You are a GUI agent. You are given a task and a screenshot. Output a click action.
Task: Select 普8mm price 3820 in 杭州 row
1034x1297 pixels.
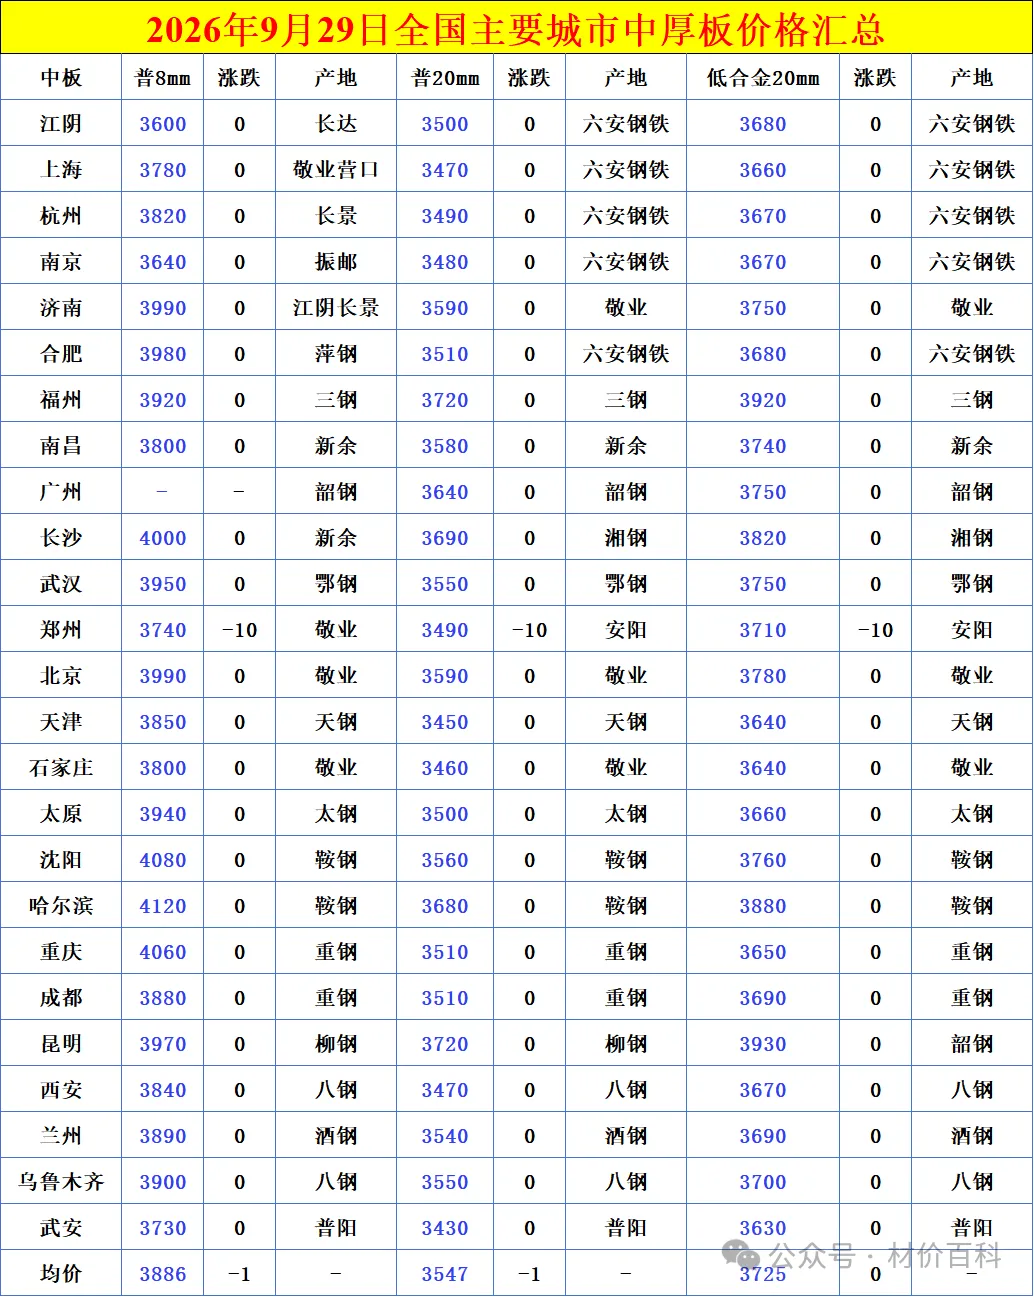(163, 216)
